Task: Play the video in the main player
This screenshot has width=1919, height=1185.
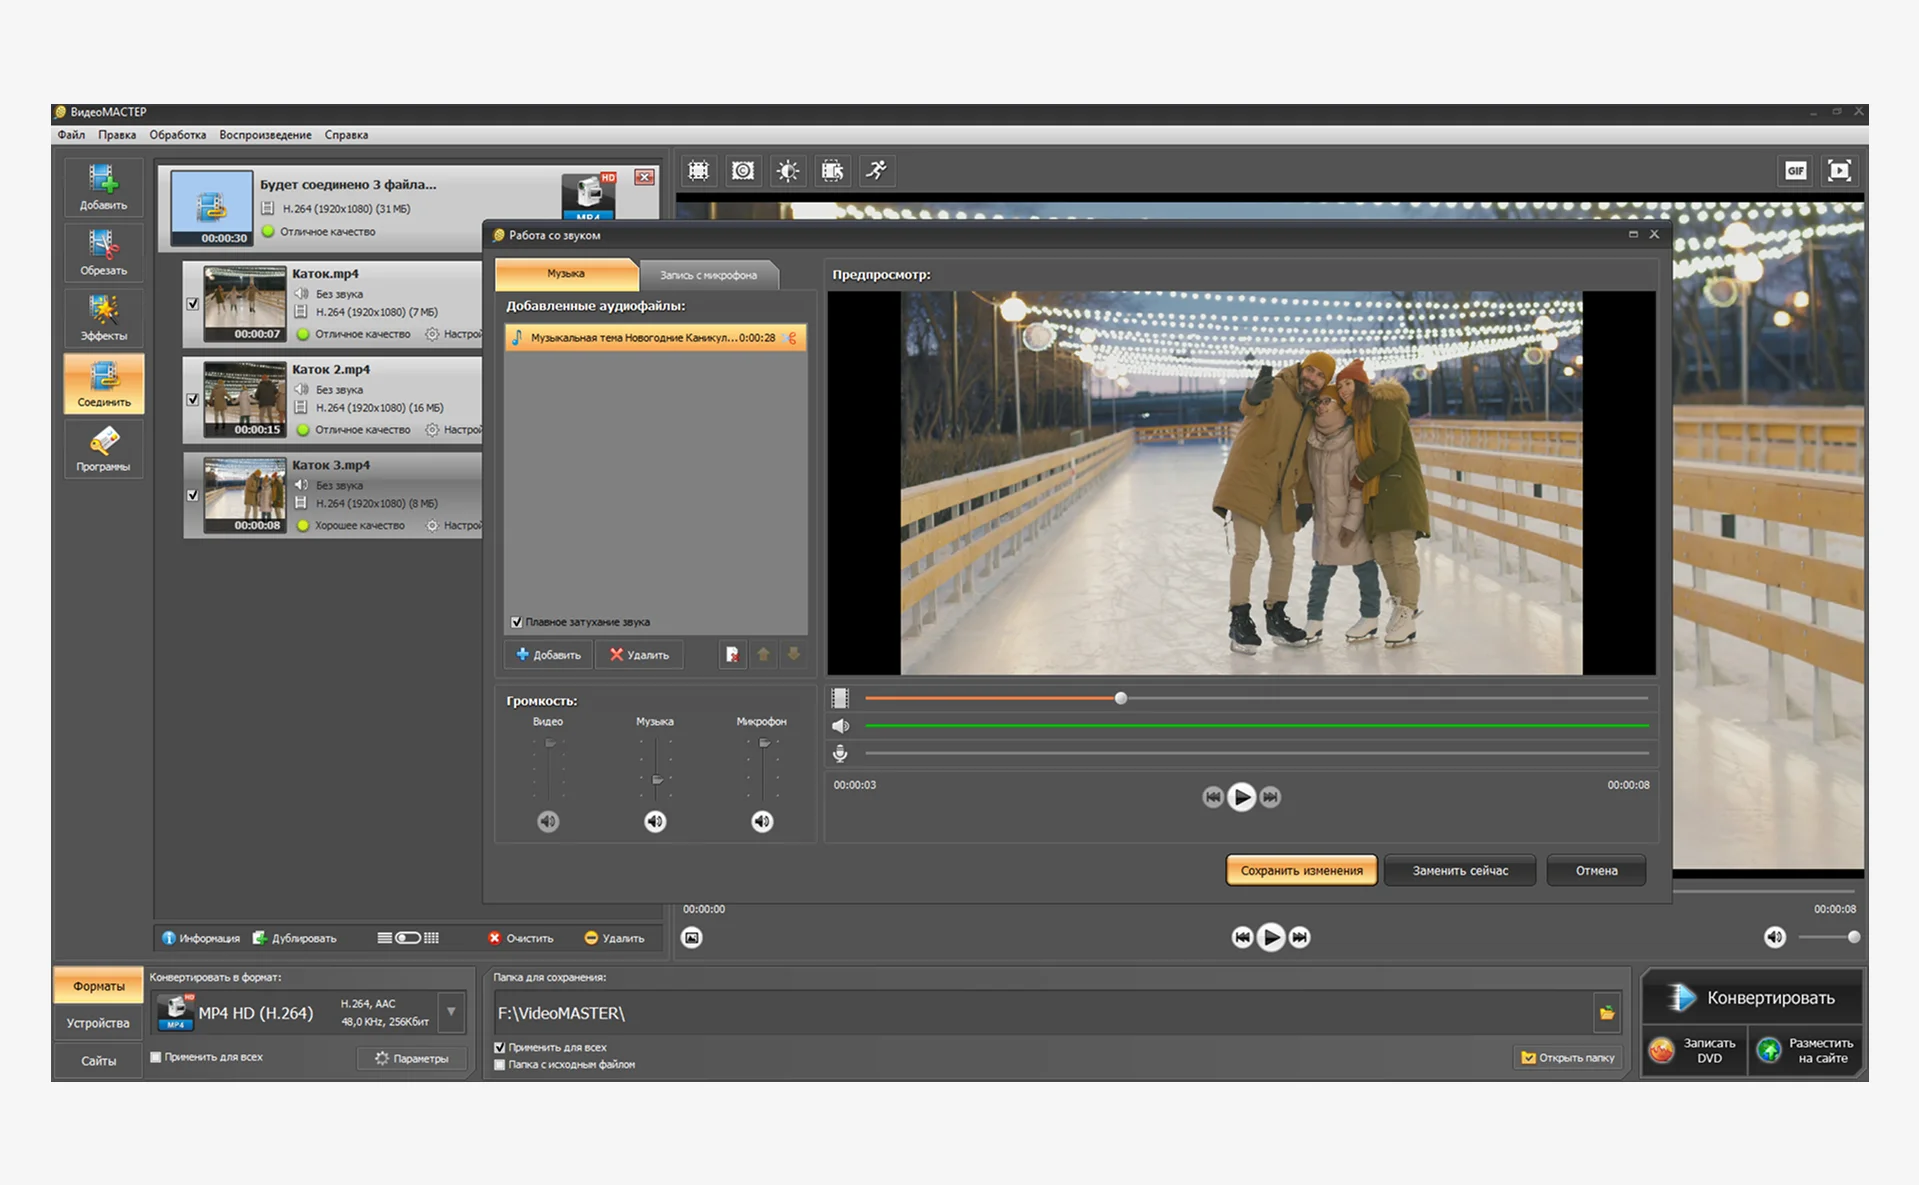Action: point(1271,937)
